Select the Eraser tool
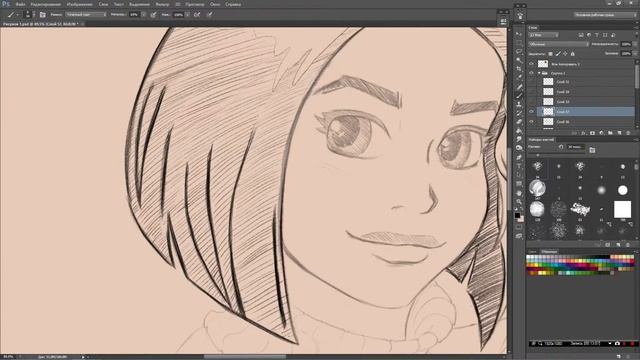Screen dimensions: 640x360 coord(519,122)
